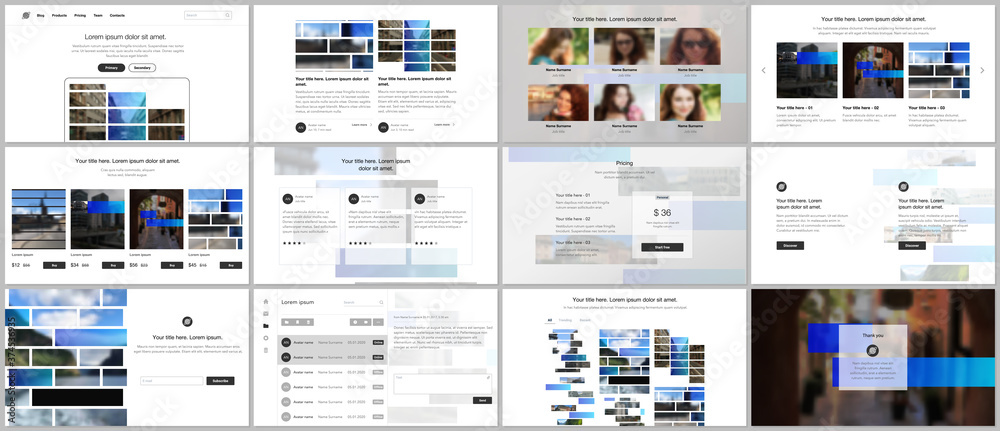
Task: Open the folder icon in mail sidebar
Action: (266, 326)
